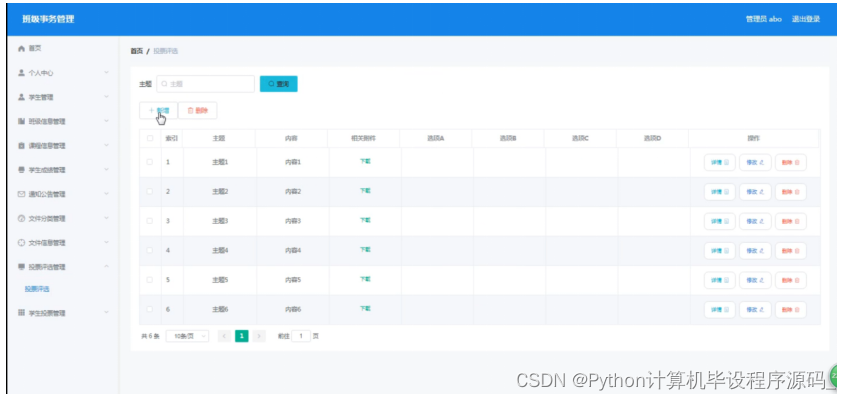Go to 首页 via the sidebar home icon

[x=21, y=49]
